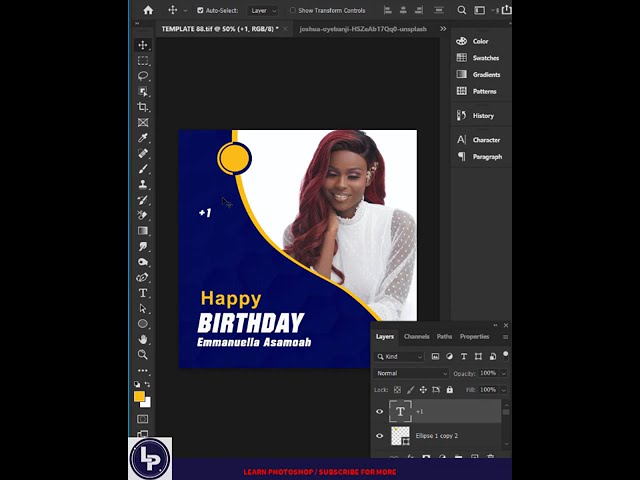Screen dimensions: 640x480
Task: Toggle pixel layer filter in Layers panel
Action: click(x=436, y=356)
